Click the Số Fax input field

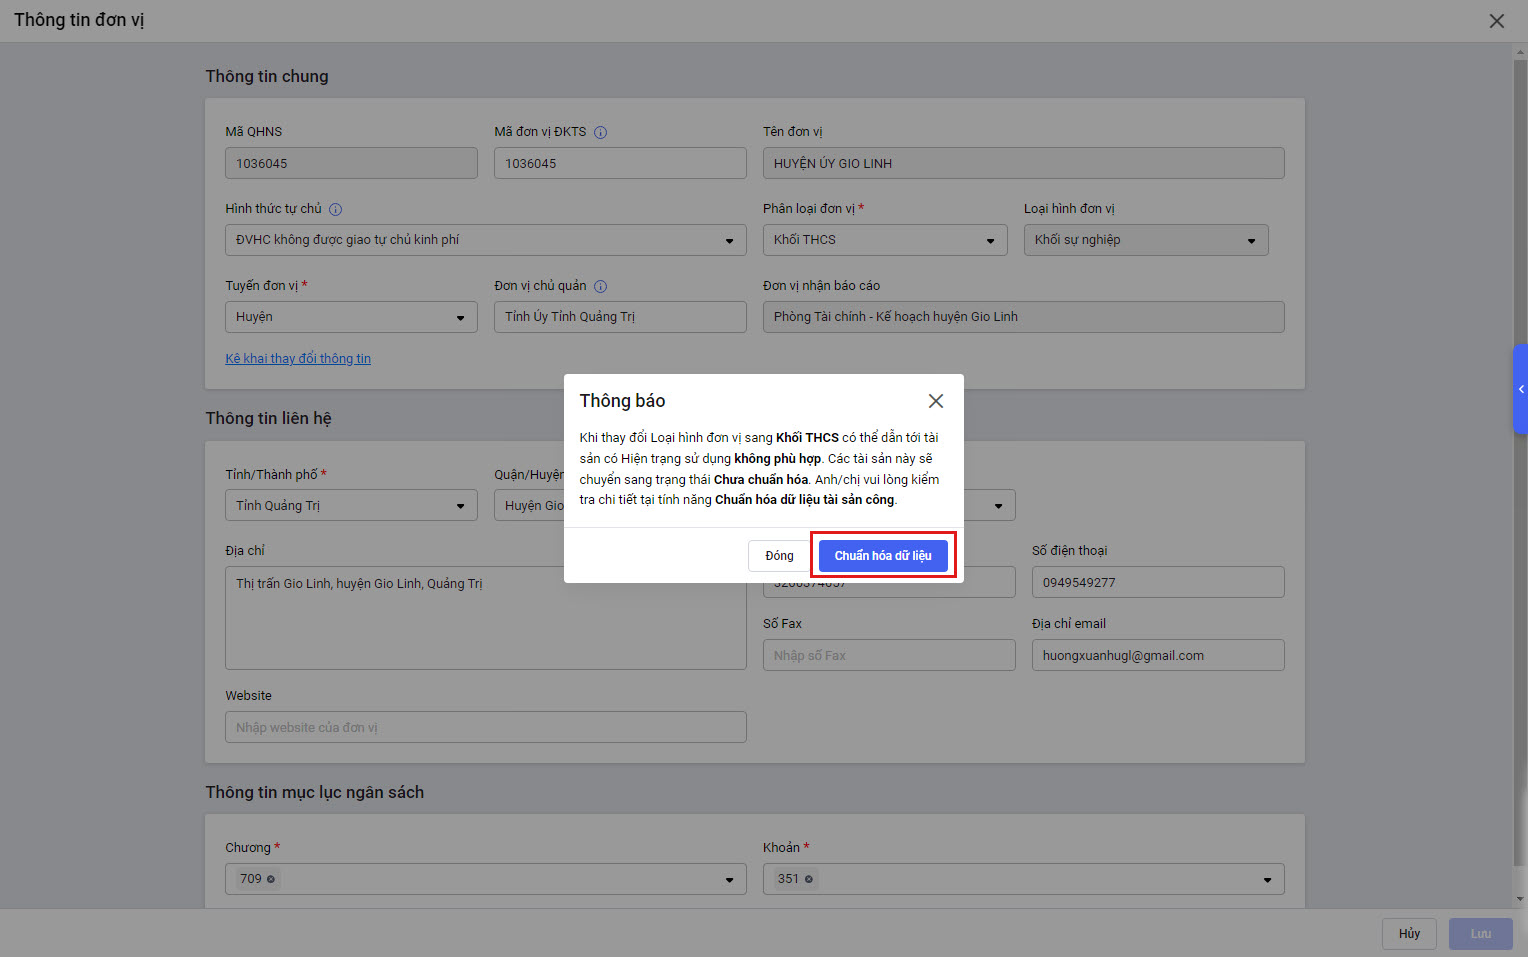click(888, 656)
